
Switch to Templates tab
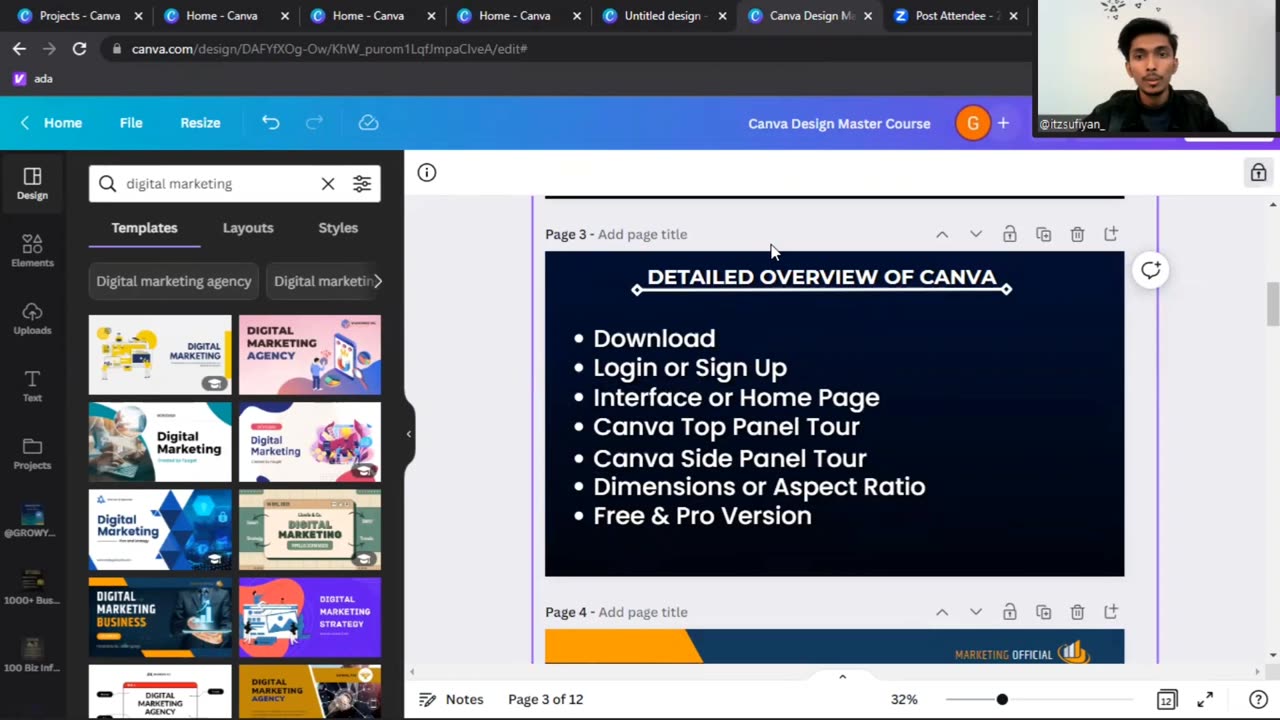pos(144,228)
